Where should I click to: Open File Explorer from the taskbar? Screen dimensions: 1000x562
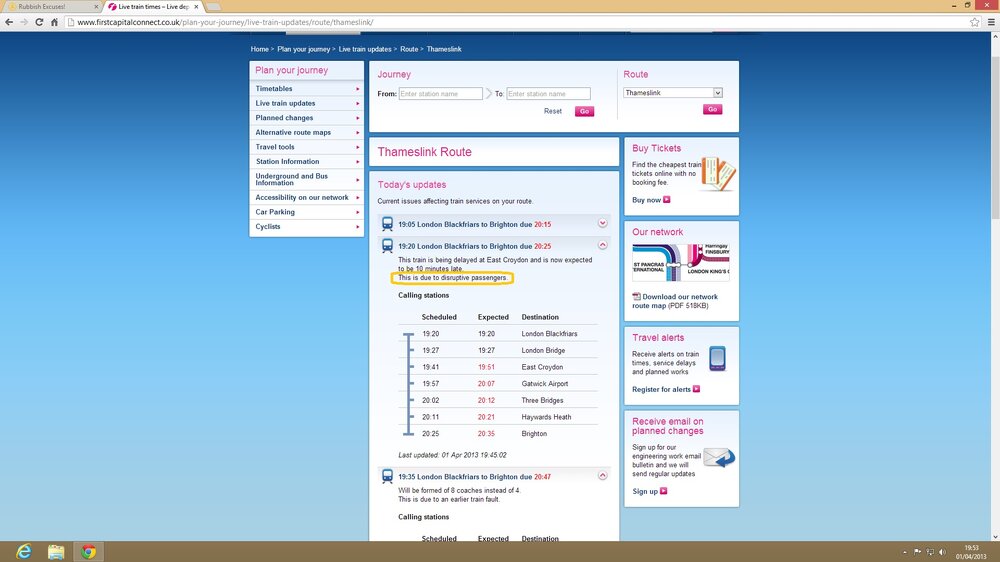point(56,552)
